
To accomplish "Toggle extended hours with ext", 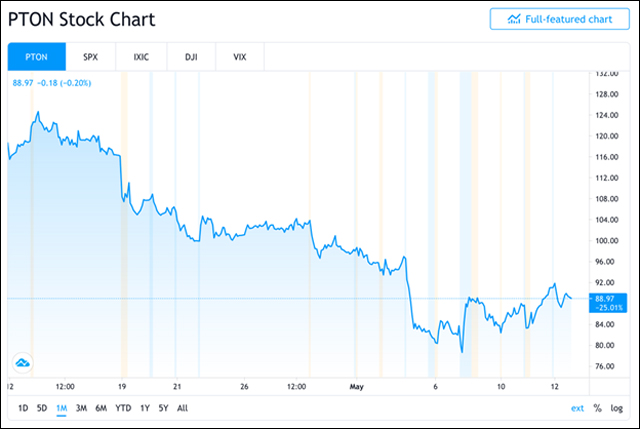I will click(577, 407).
